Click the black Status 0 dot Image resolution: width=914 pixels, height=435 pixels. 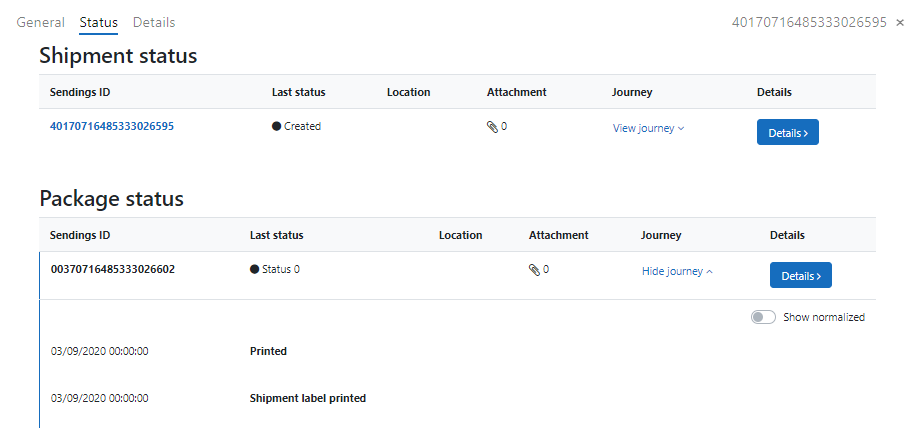[x=255, y=270]
